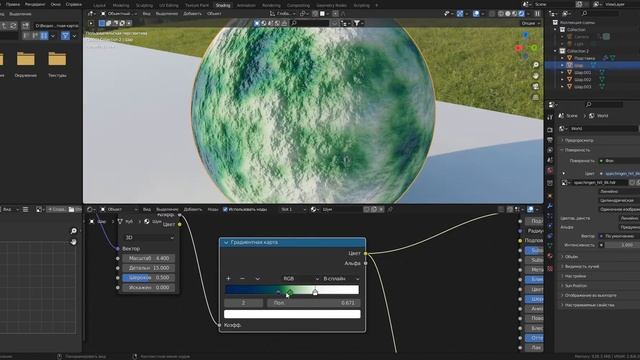Click the Коэфф. input socket of gradient node

pos(220,325)
